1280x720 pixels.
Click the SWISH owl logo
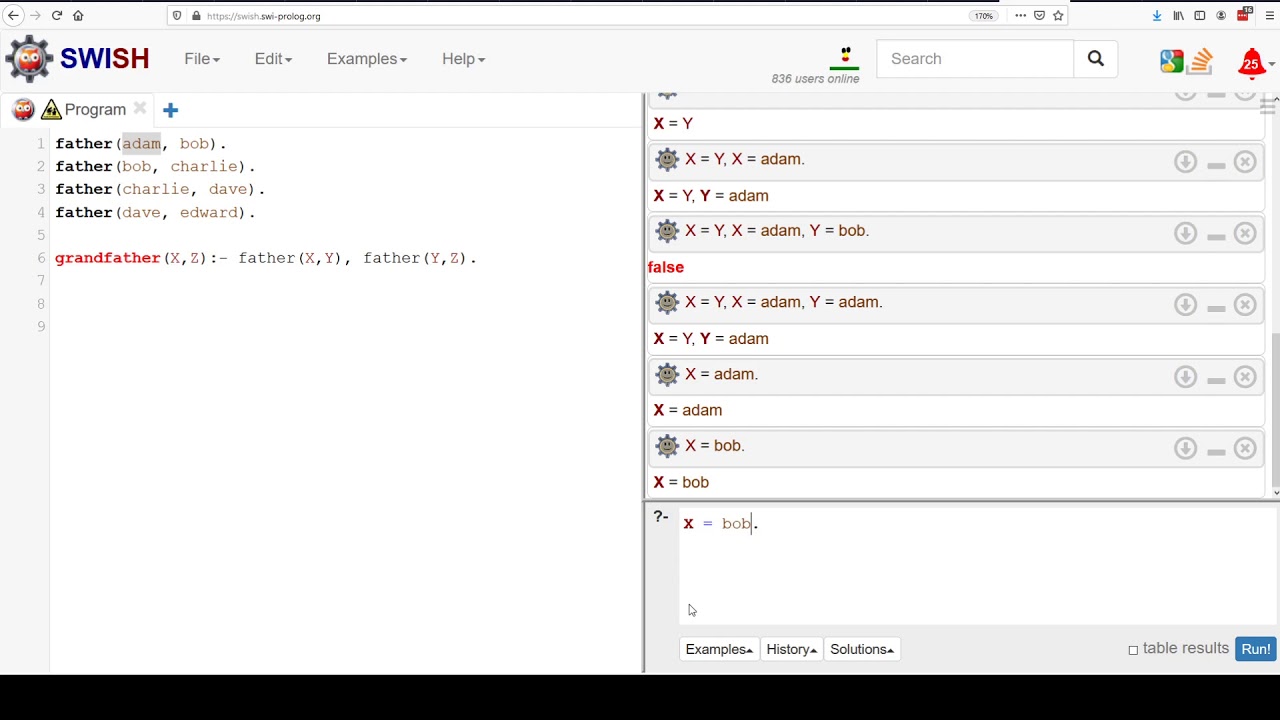click(29, 59)
